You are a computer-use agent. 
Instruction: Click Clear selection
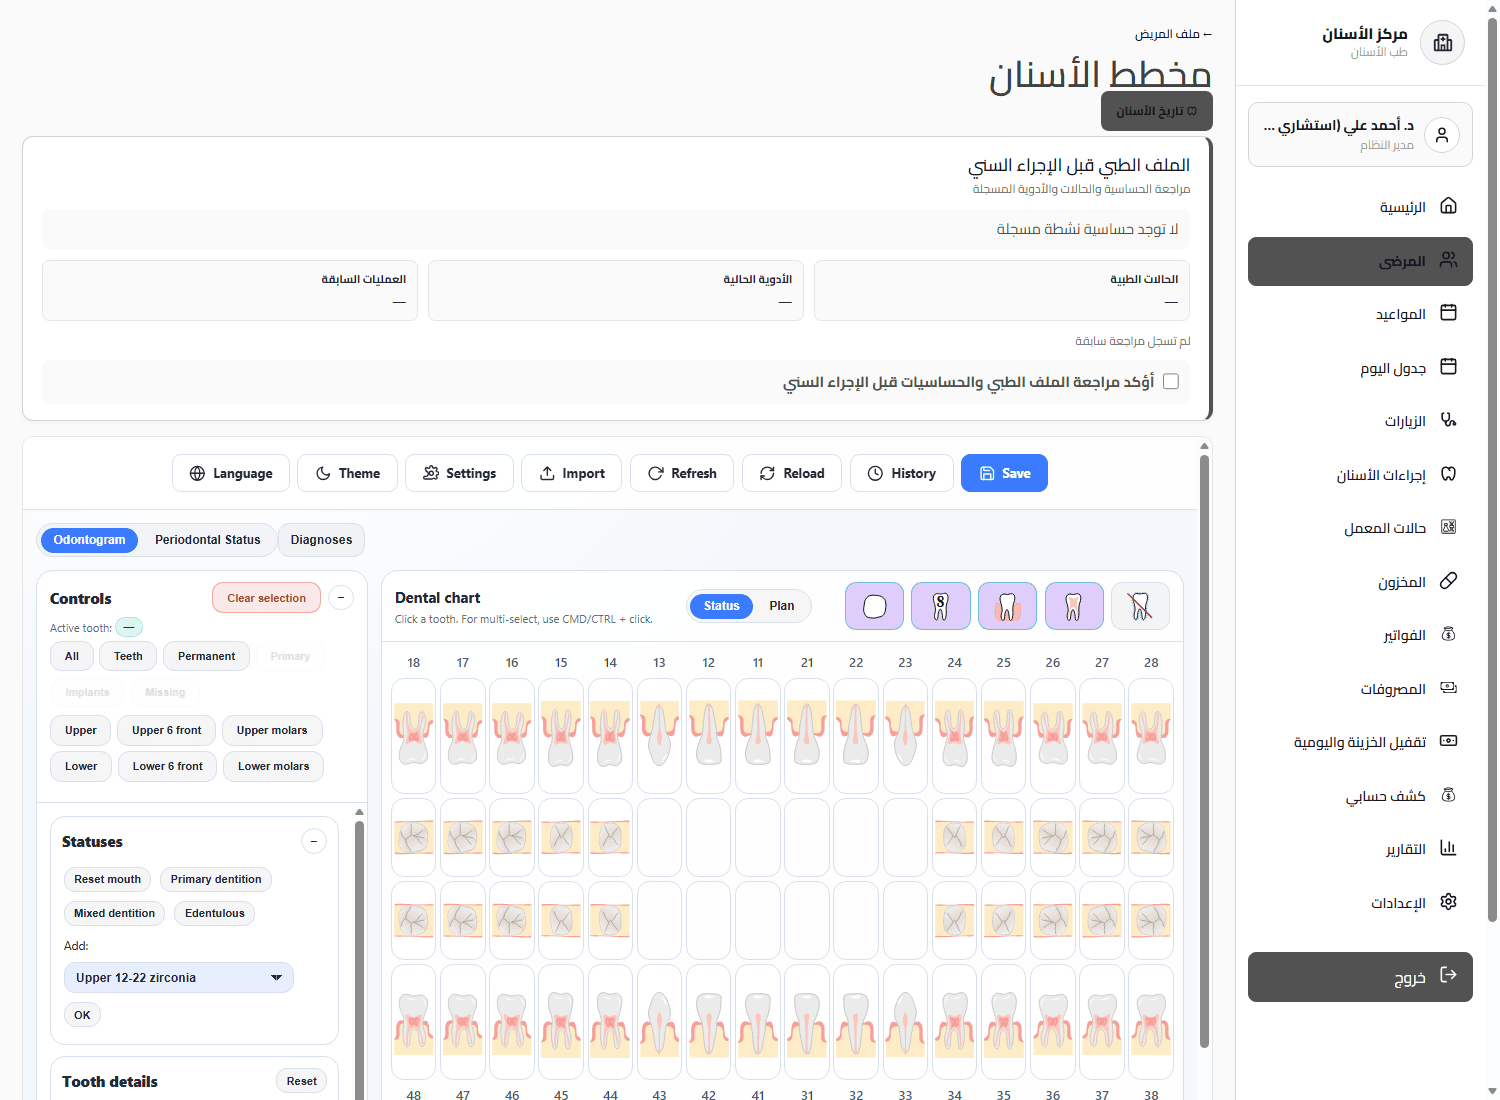[x=266, y=598]
